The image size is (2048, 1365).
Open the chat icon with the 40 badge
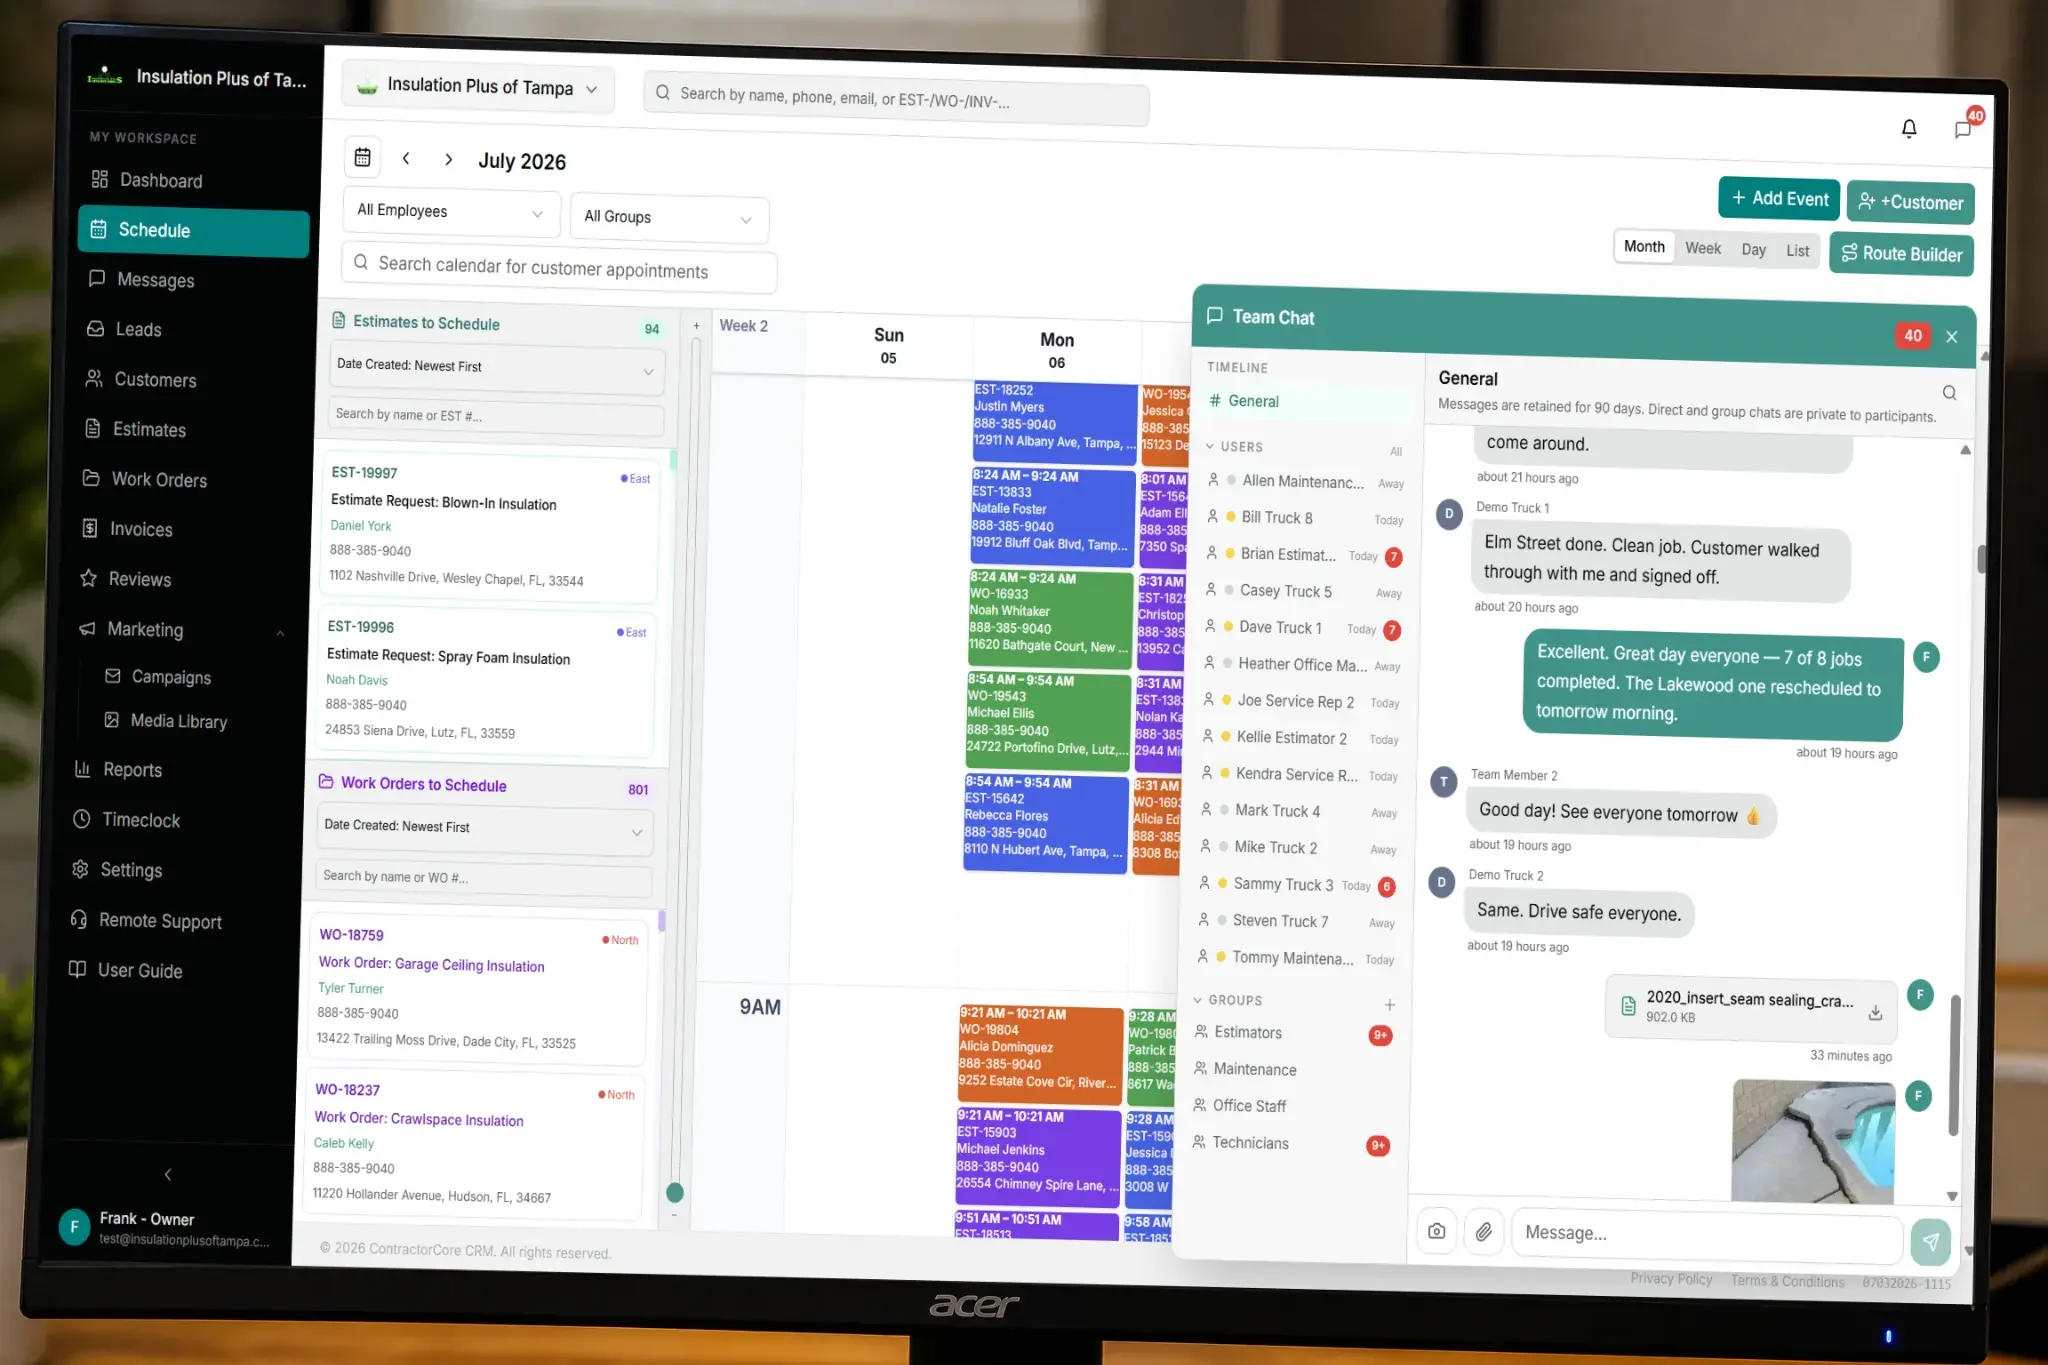click(1963, 128)
